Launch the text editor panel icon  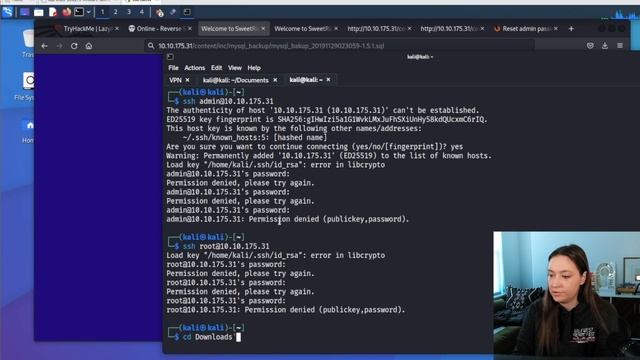click(x=53, y=12)
